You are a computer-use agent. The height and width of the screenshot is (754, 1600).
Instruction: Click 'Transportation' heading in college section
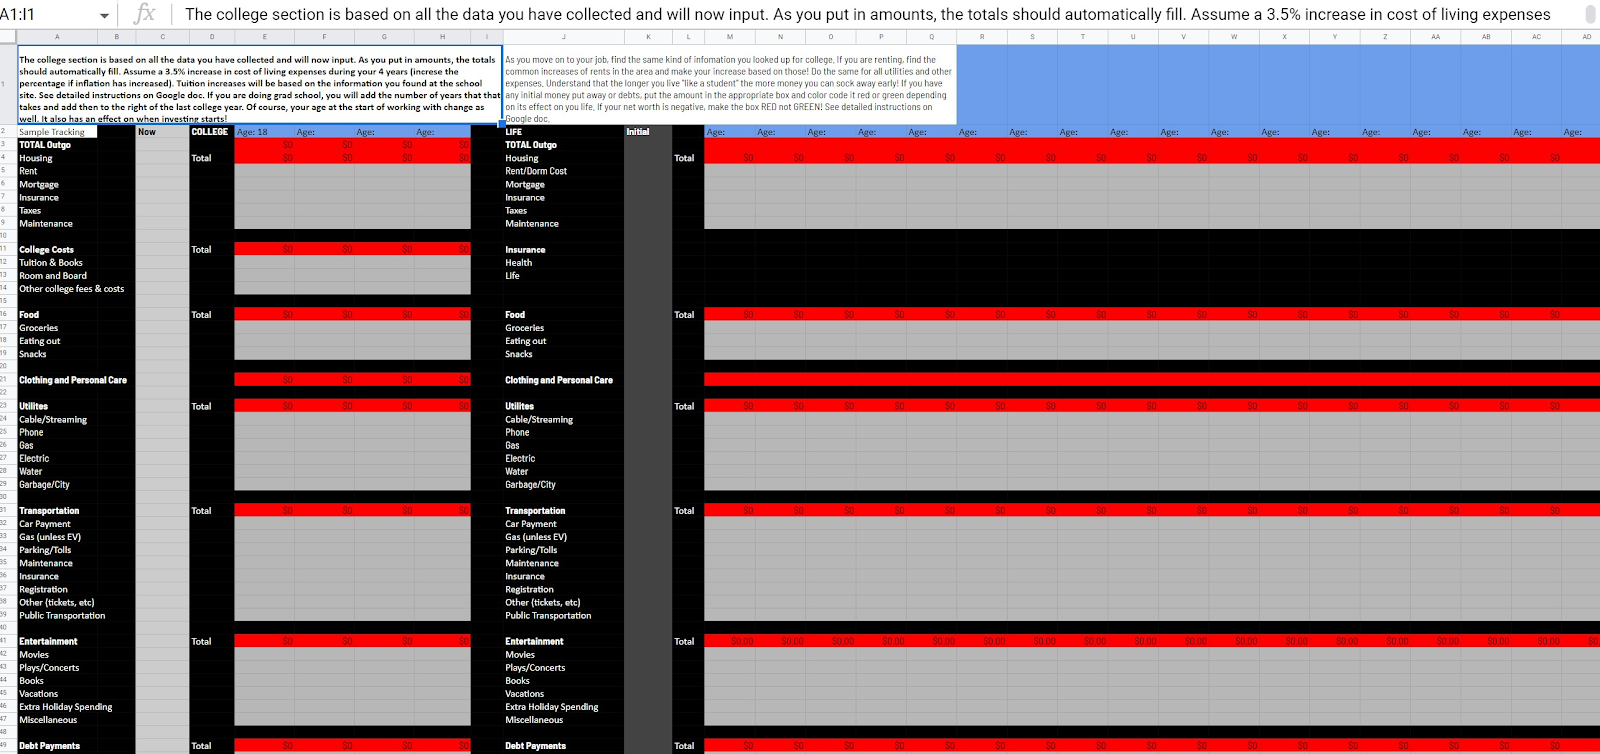[x=49, y=511]
